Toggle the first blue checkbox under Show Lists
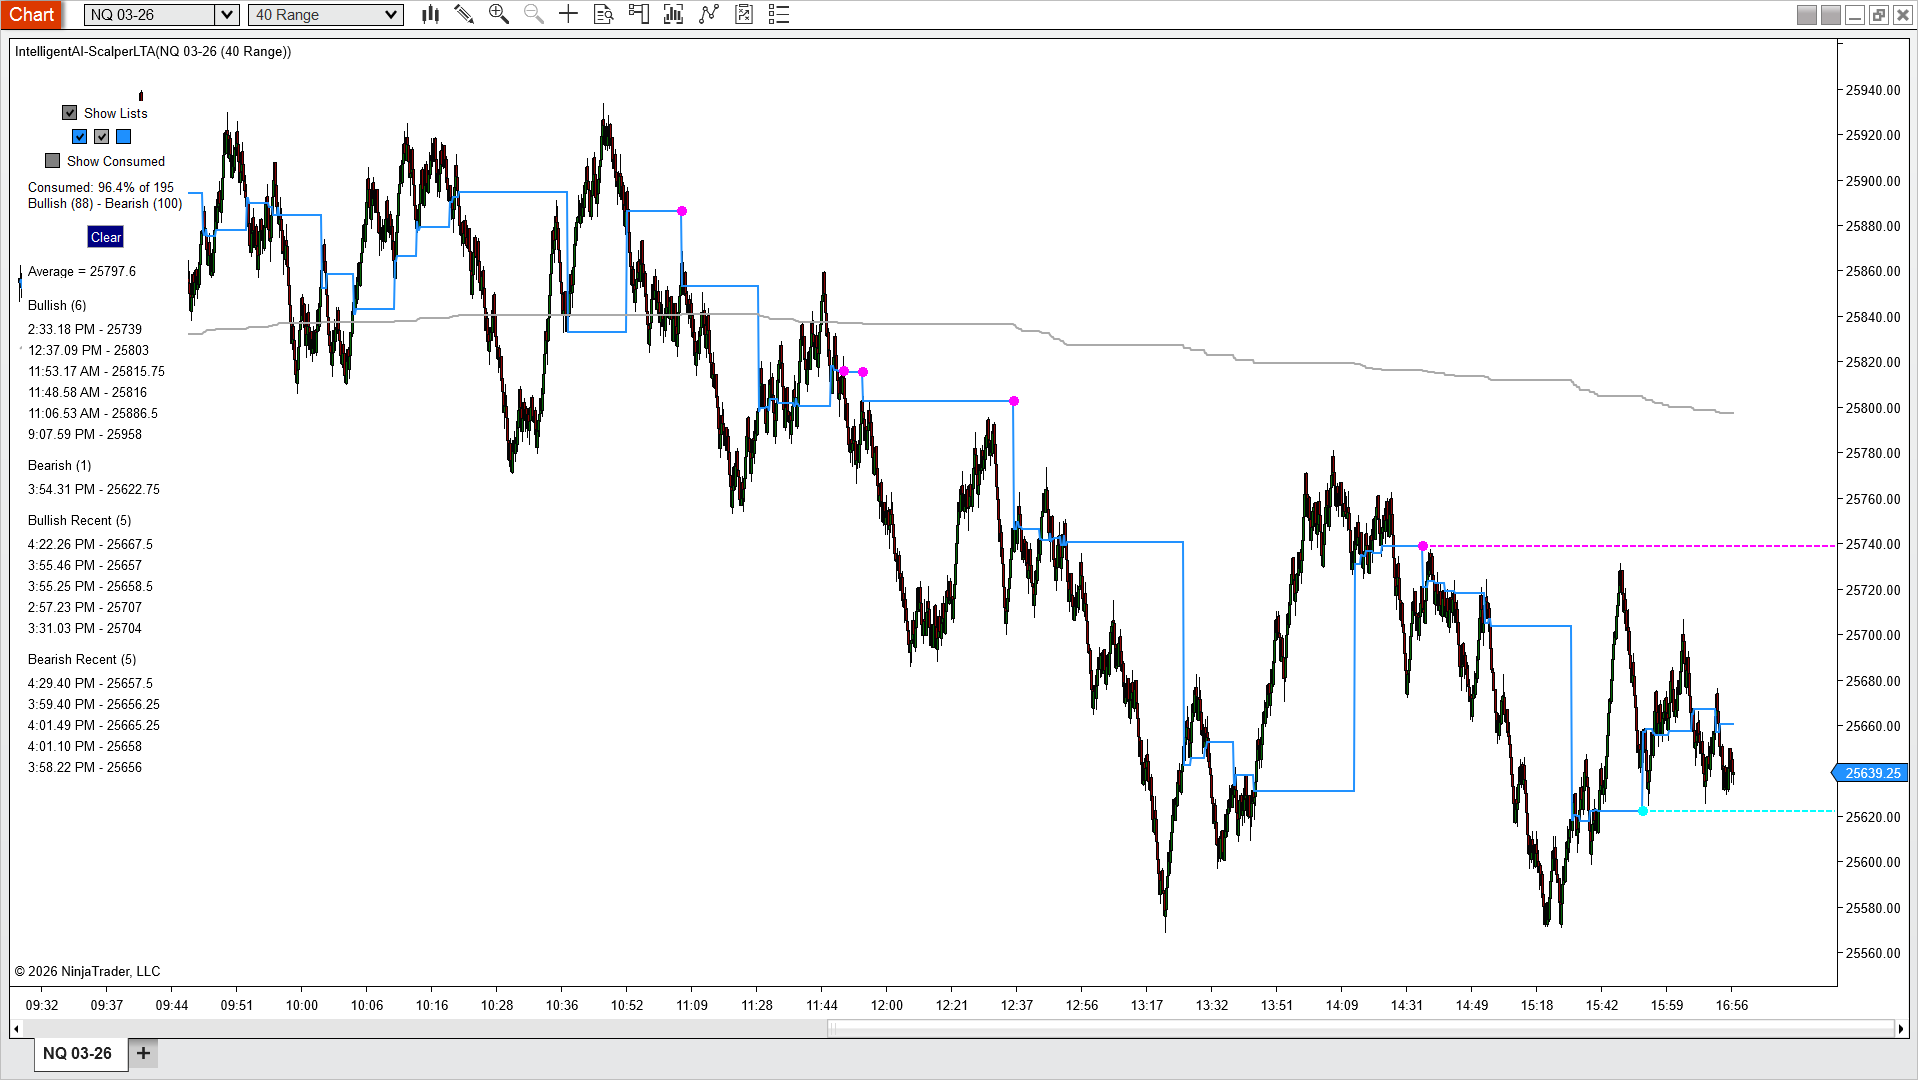1918x1080 pixels. click(80, 137)
